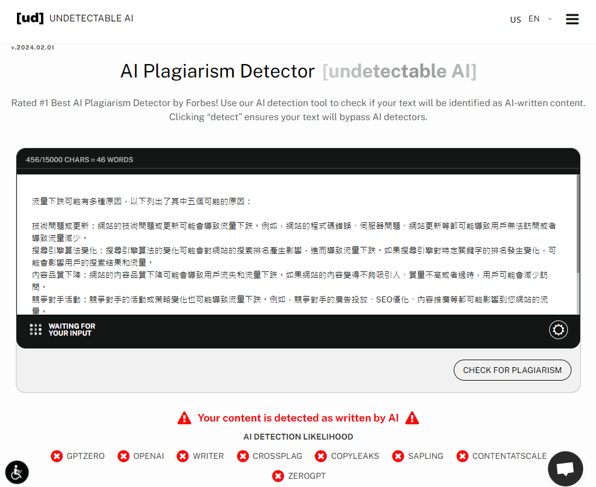Expand the US EN language dropdown

click(531, 19)
